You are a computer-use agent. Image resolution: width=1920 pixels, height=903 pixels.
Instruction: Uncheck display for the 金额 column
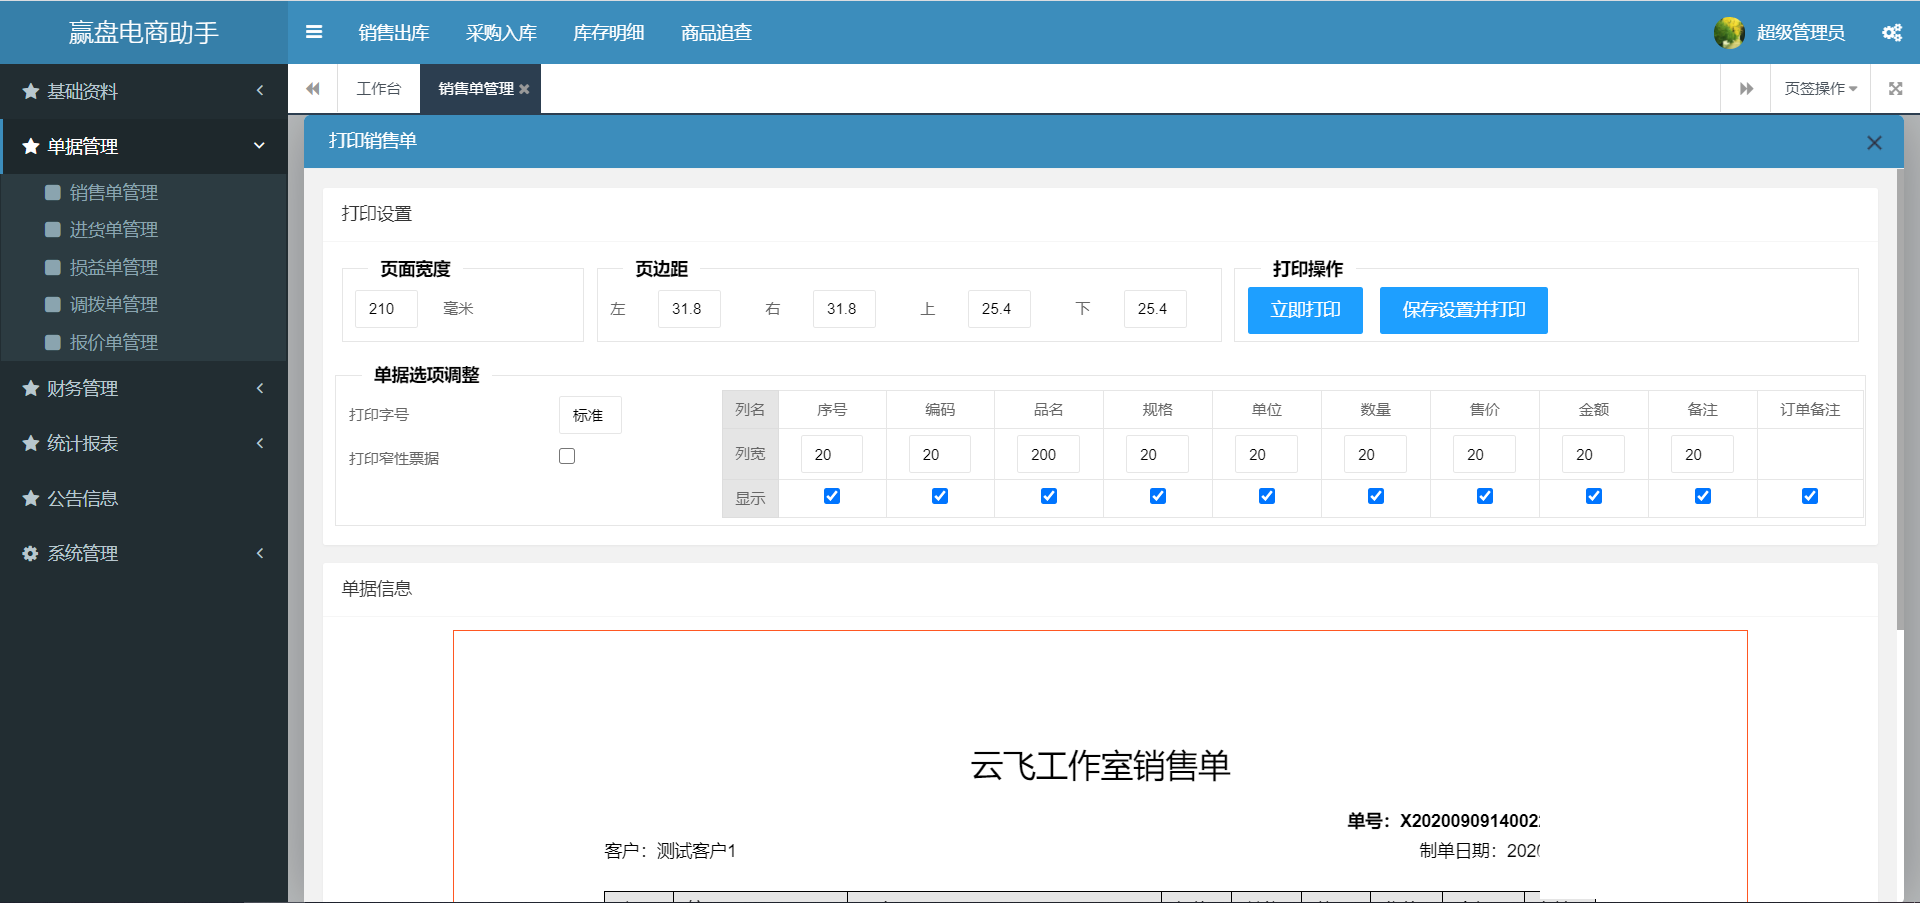(x=1594, y=496)
